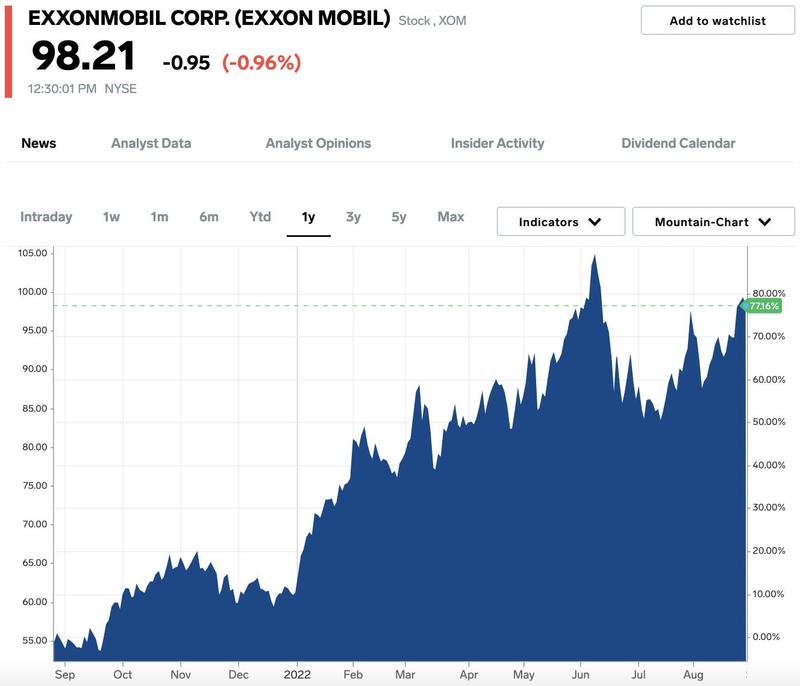The width and height of the screenshot is (800, 686).
Task: Open the News tab
Action: [x=39, y=143]
